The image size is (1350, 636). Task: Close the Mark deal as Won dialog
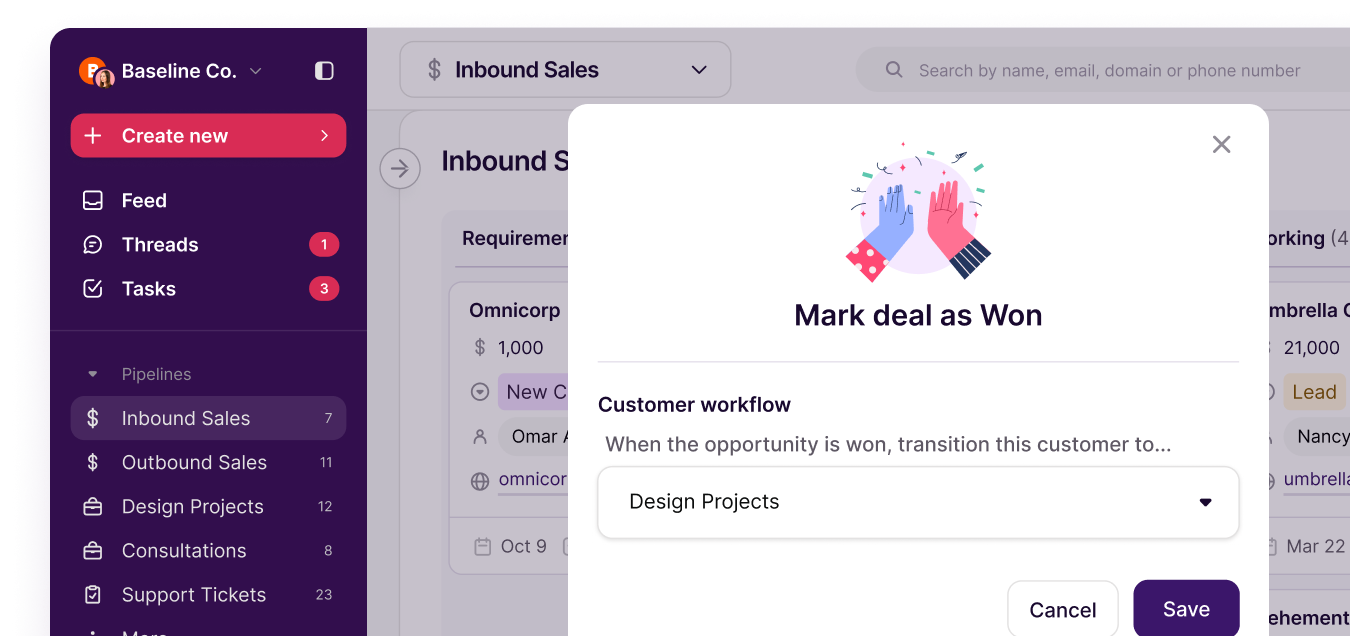pos(1221,144)
